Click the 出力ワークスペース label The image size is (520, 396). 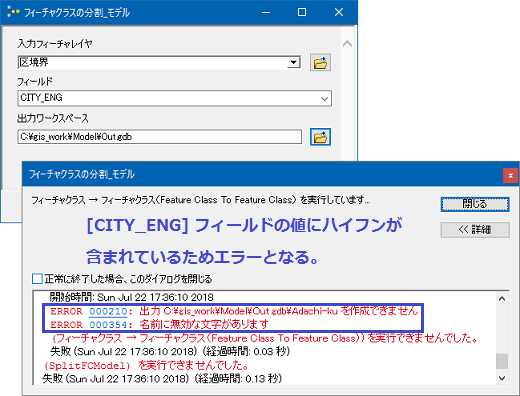point(53,118)
